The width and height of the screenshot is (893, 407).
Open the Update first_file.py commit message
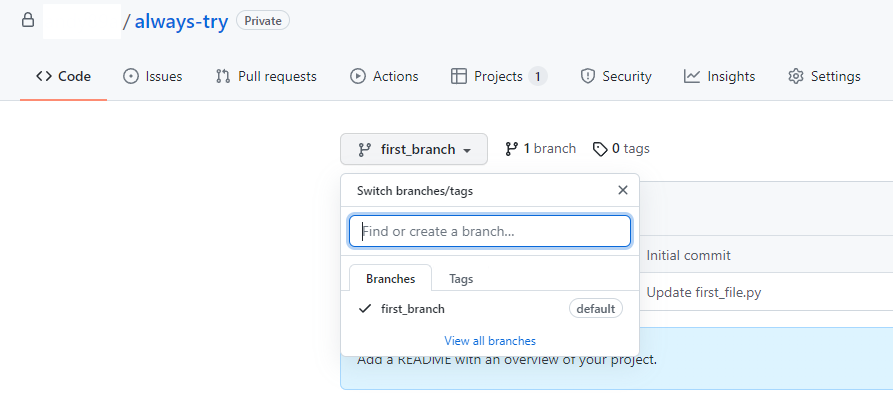(704, 293)
